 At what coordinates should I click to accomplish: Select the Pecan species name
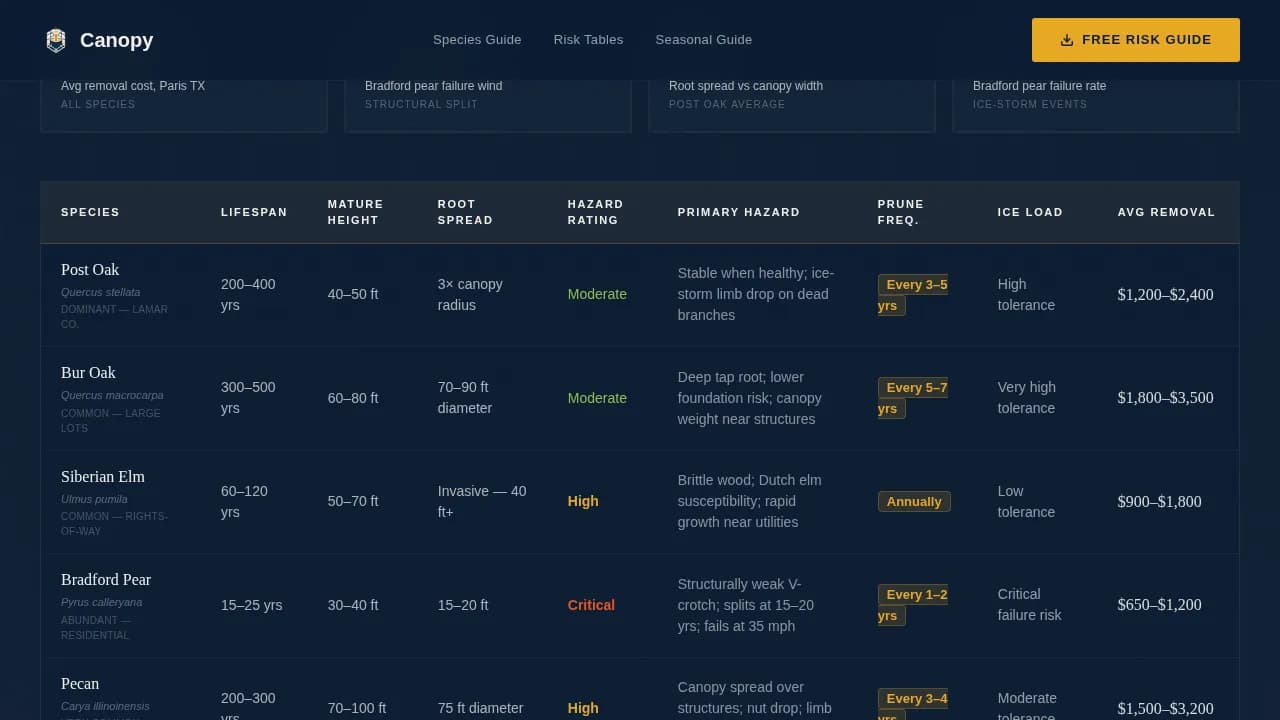tap(80, 684)
